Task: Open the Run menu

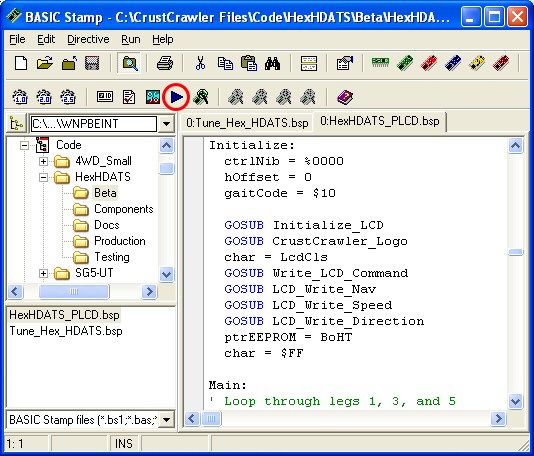Action: [131, 40]
